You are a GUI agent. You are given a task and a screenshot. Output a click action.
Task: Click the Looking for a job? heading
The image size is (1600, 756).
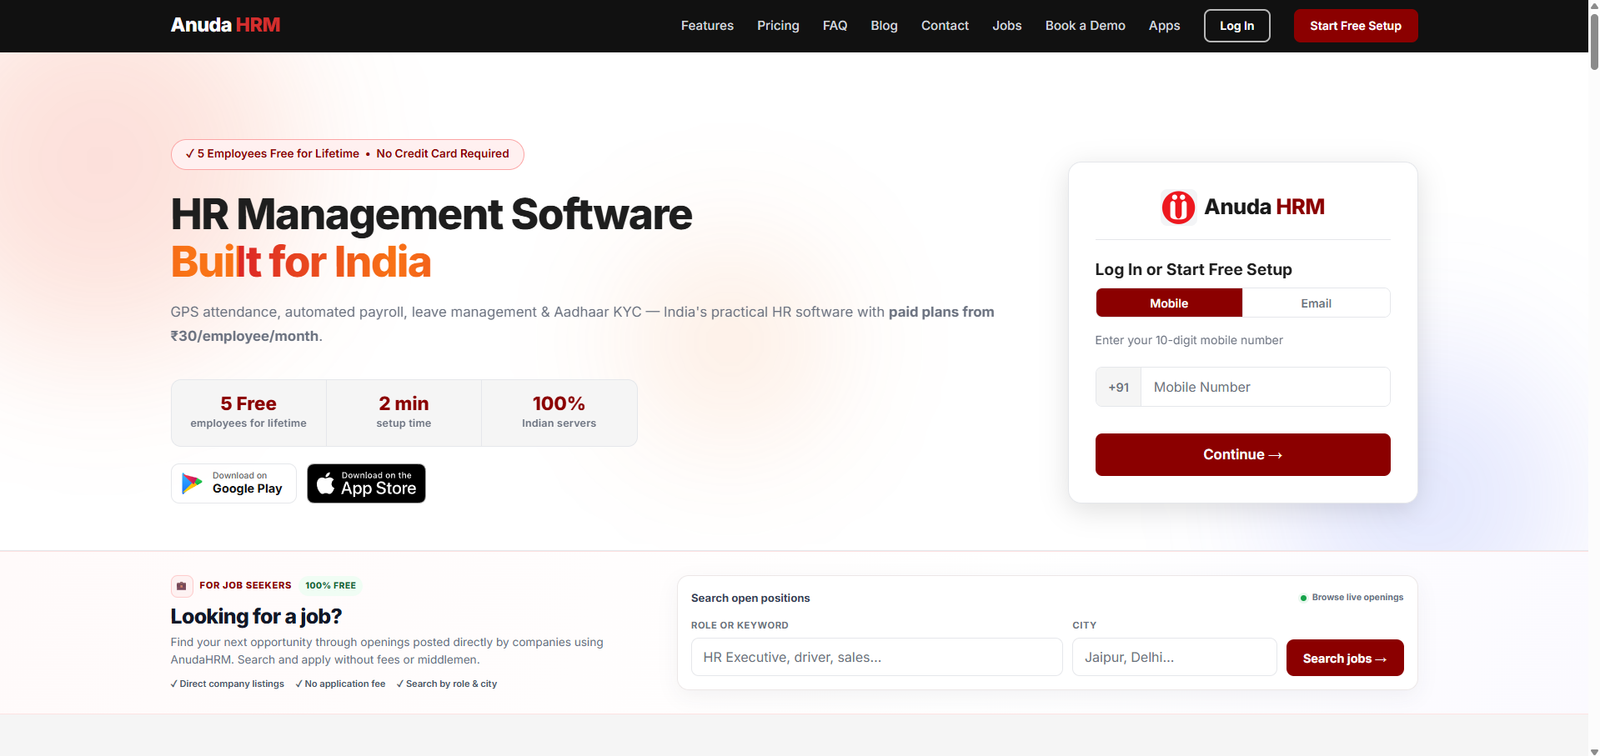pos(256,616)
